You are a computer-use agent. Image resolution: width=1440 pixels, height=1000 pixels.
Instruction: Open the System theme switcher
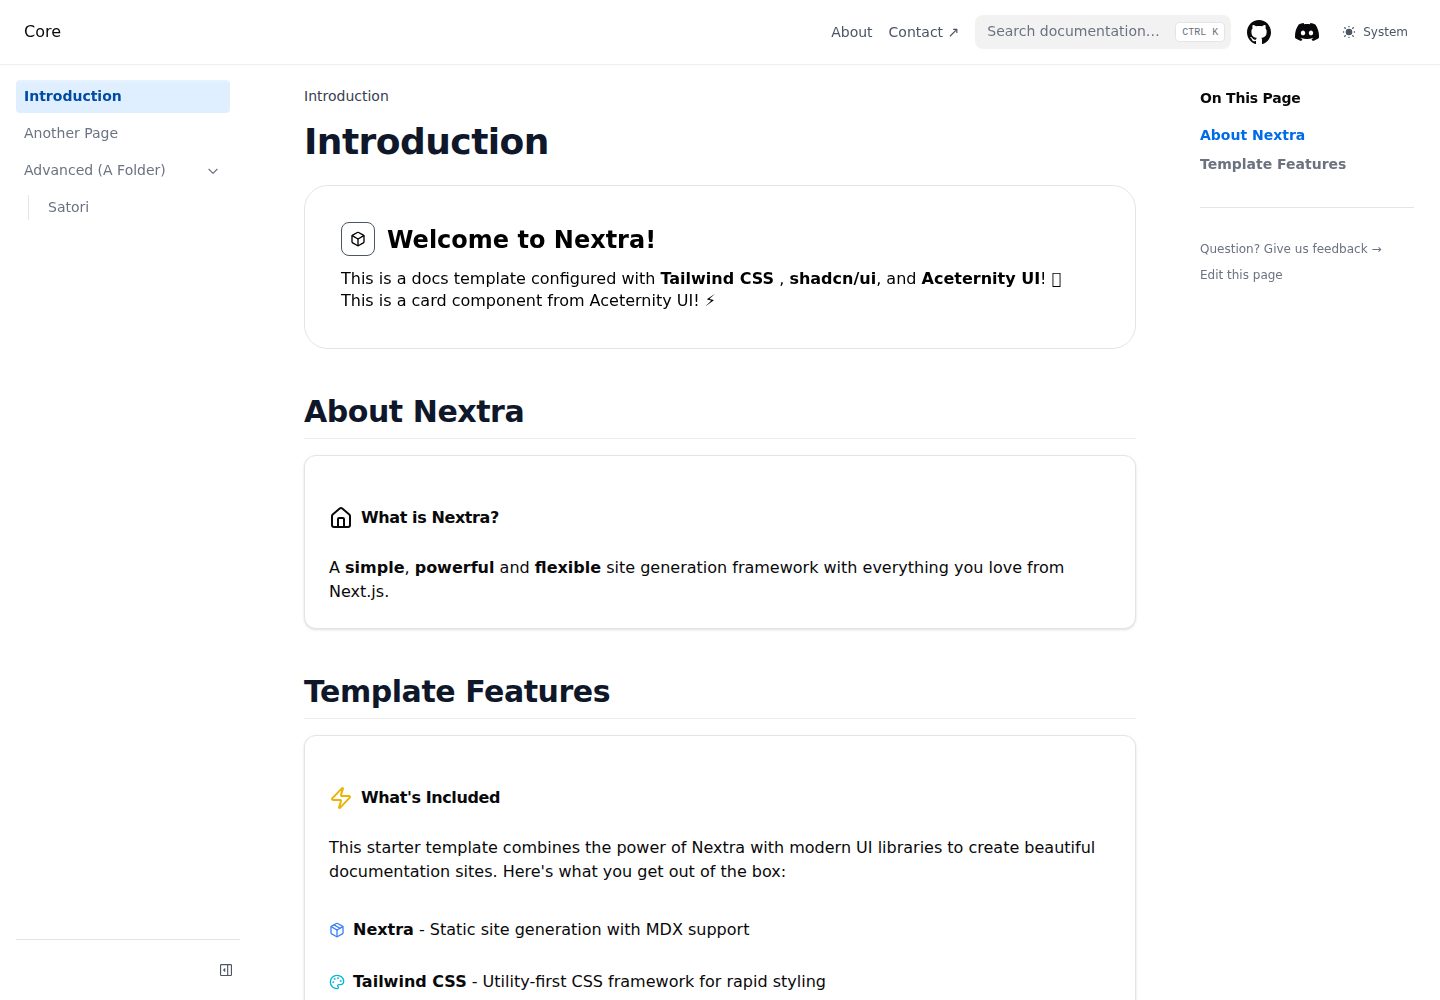click(x=1375, y=32)
